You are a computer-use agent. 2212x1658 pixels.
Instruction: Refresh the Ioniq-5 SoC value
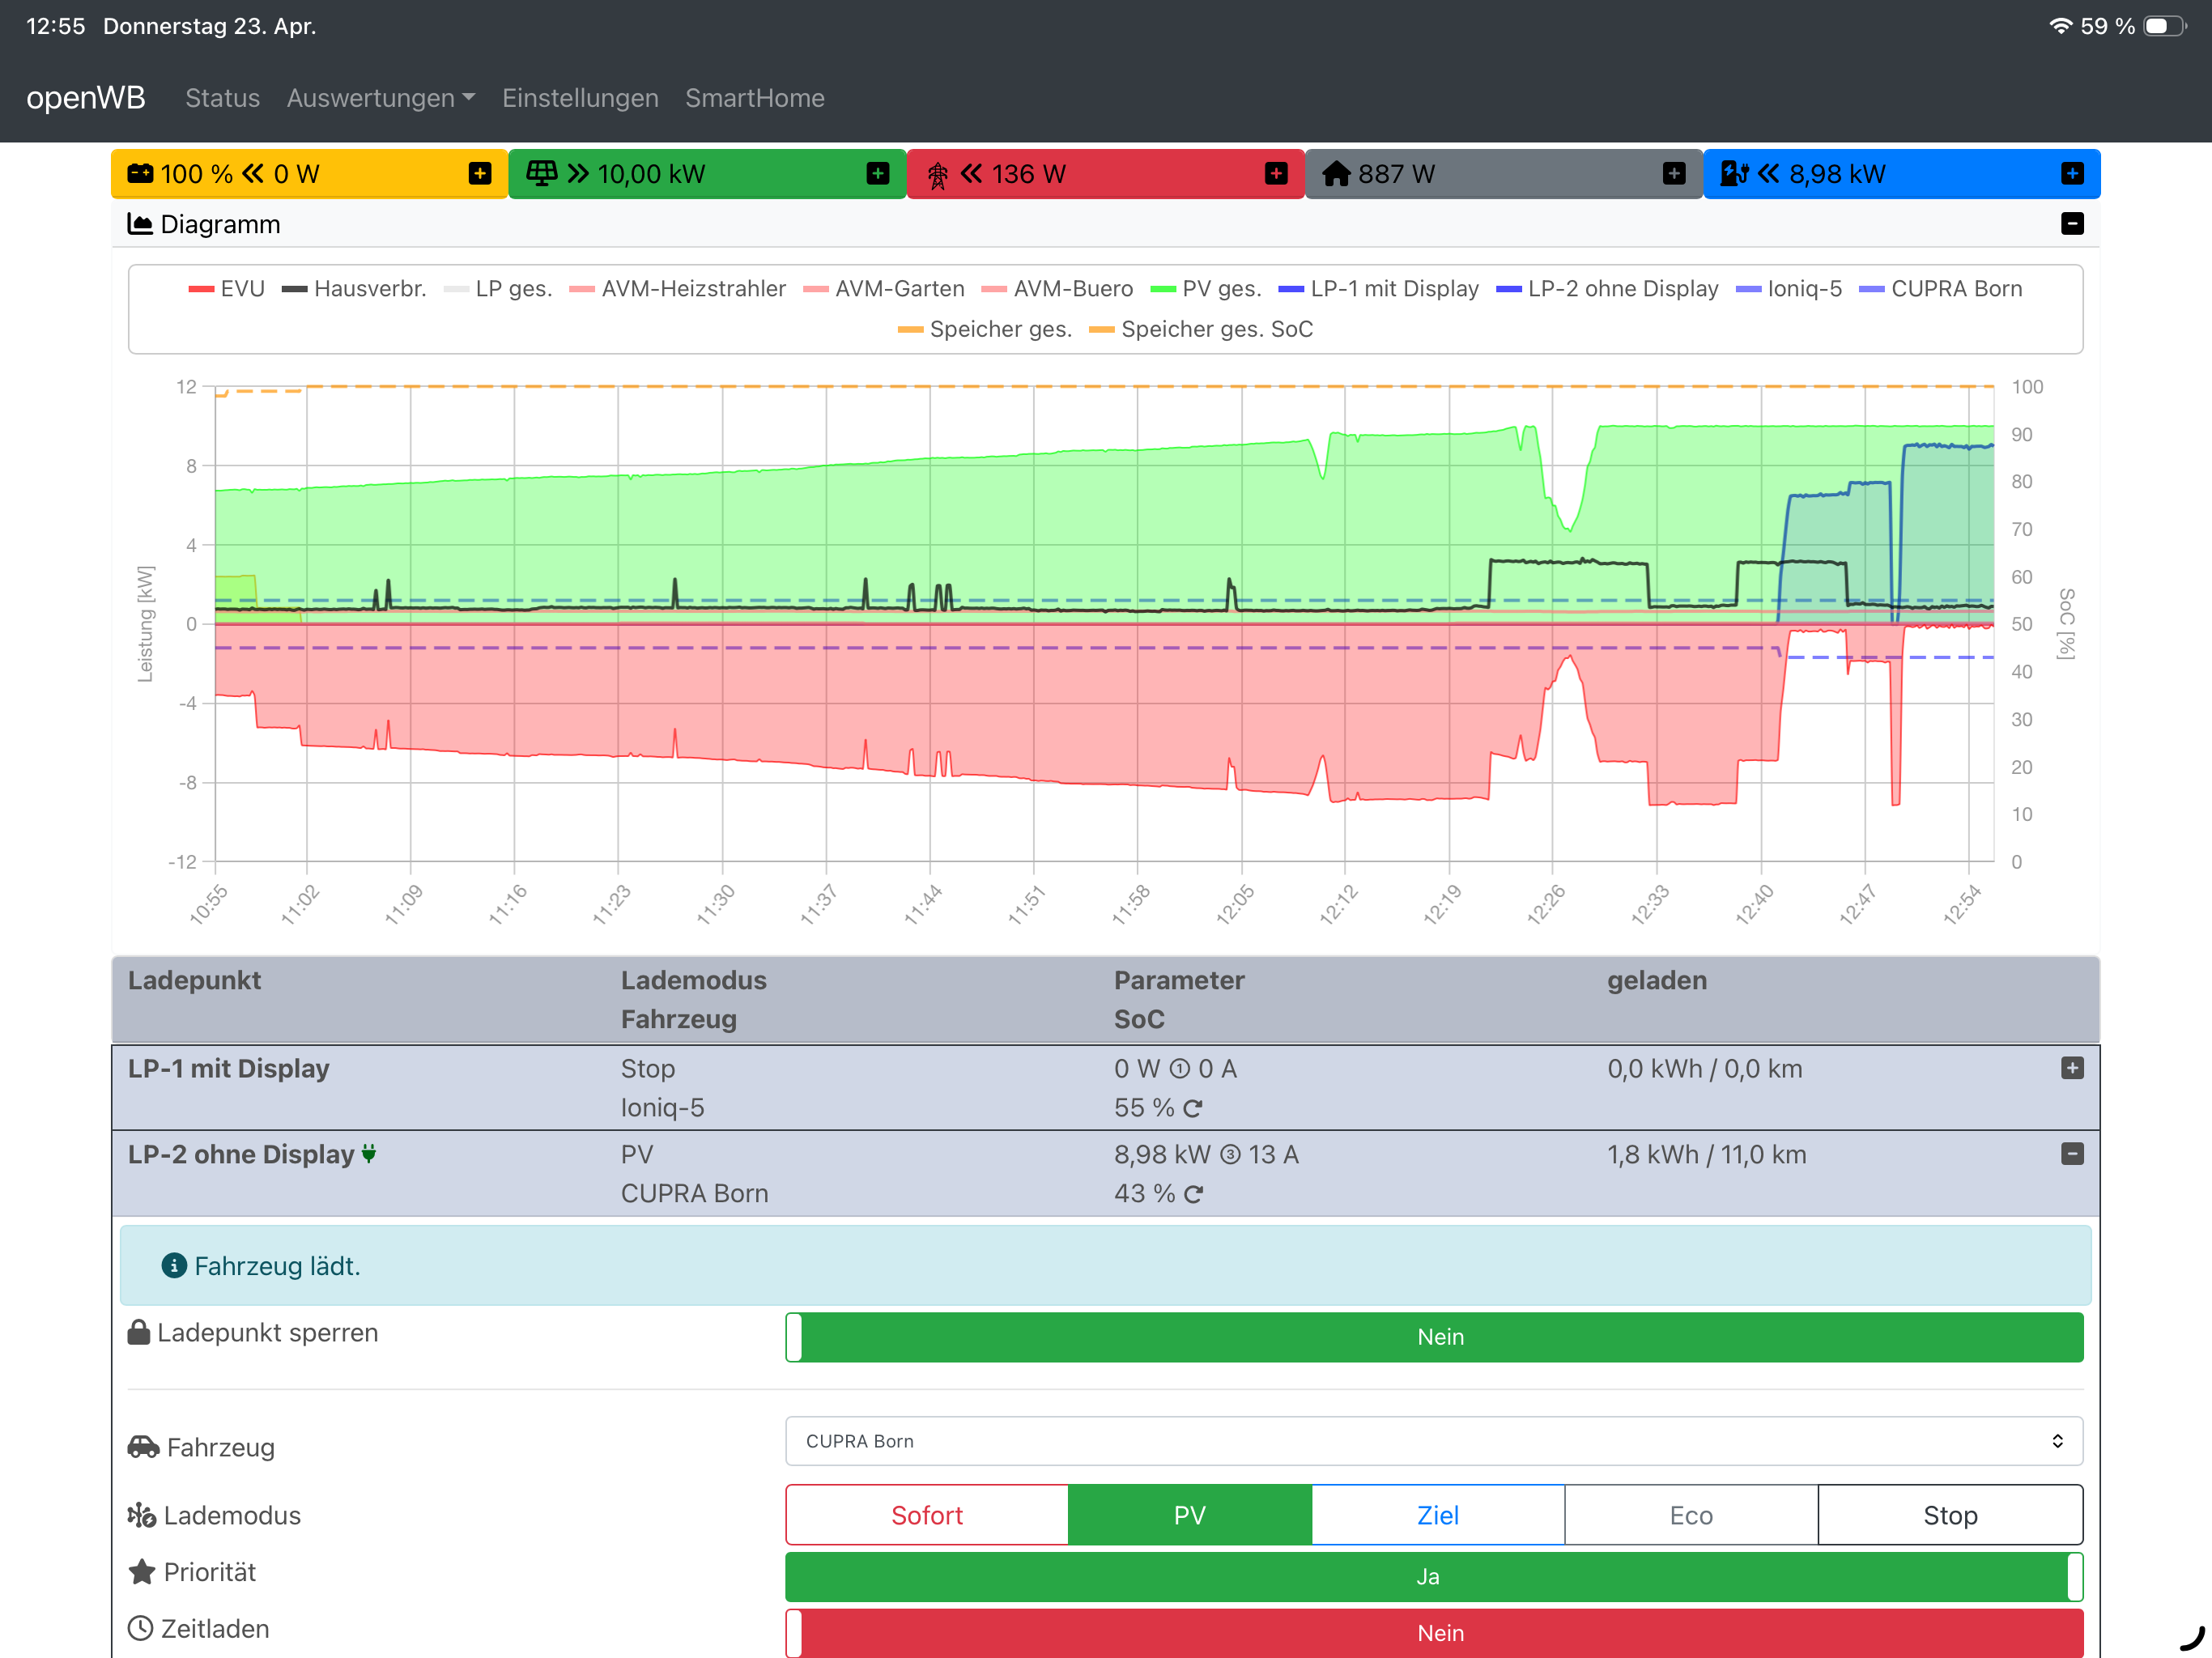click(x=1192, y=1108)
